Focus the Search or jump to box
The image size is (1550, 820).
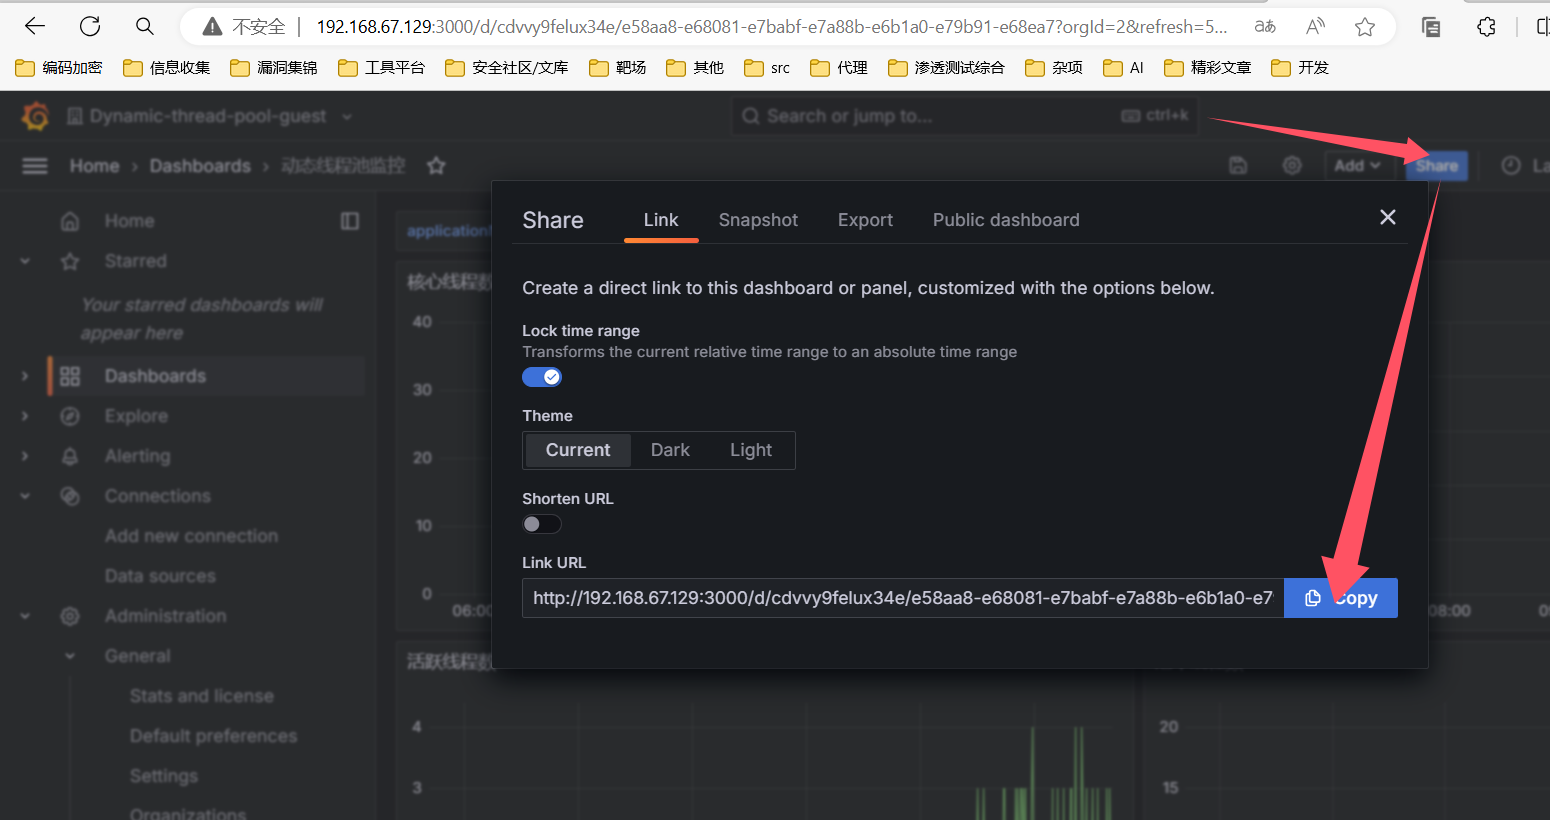coord(965,116)
